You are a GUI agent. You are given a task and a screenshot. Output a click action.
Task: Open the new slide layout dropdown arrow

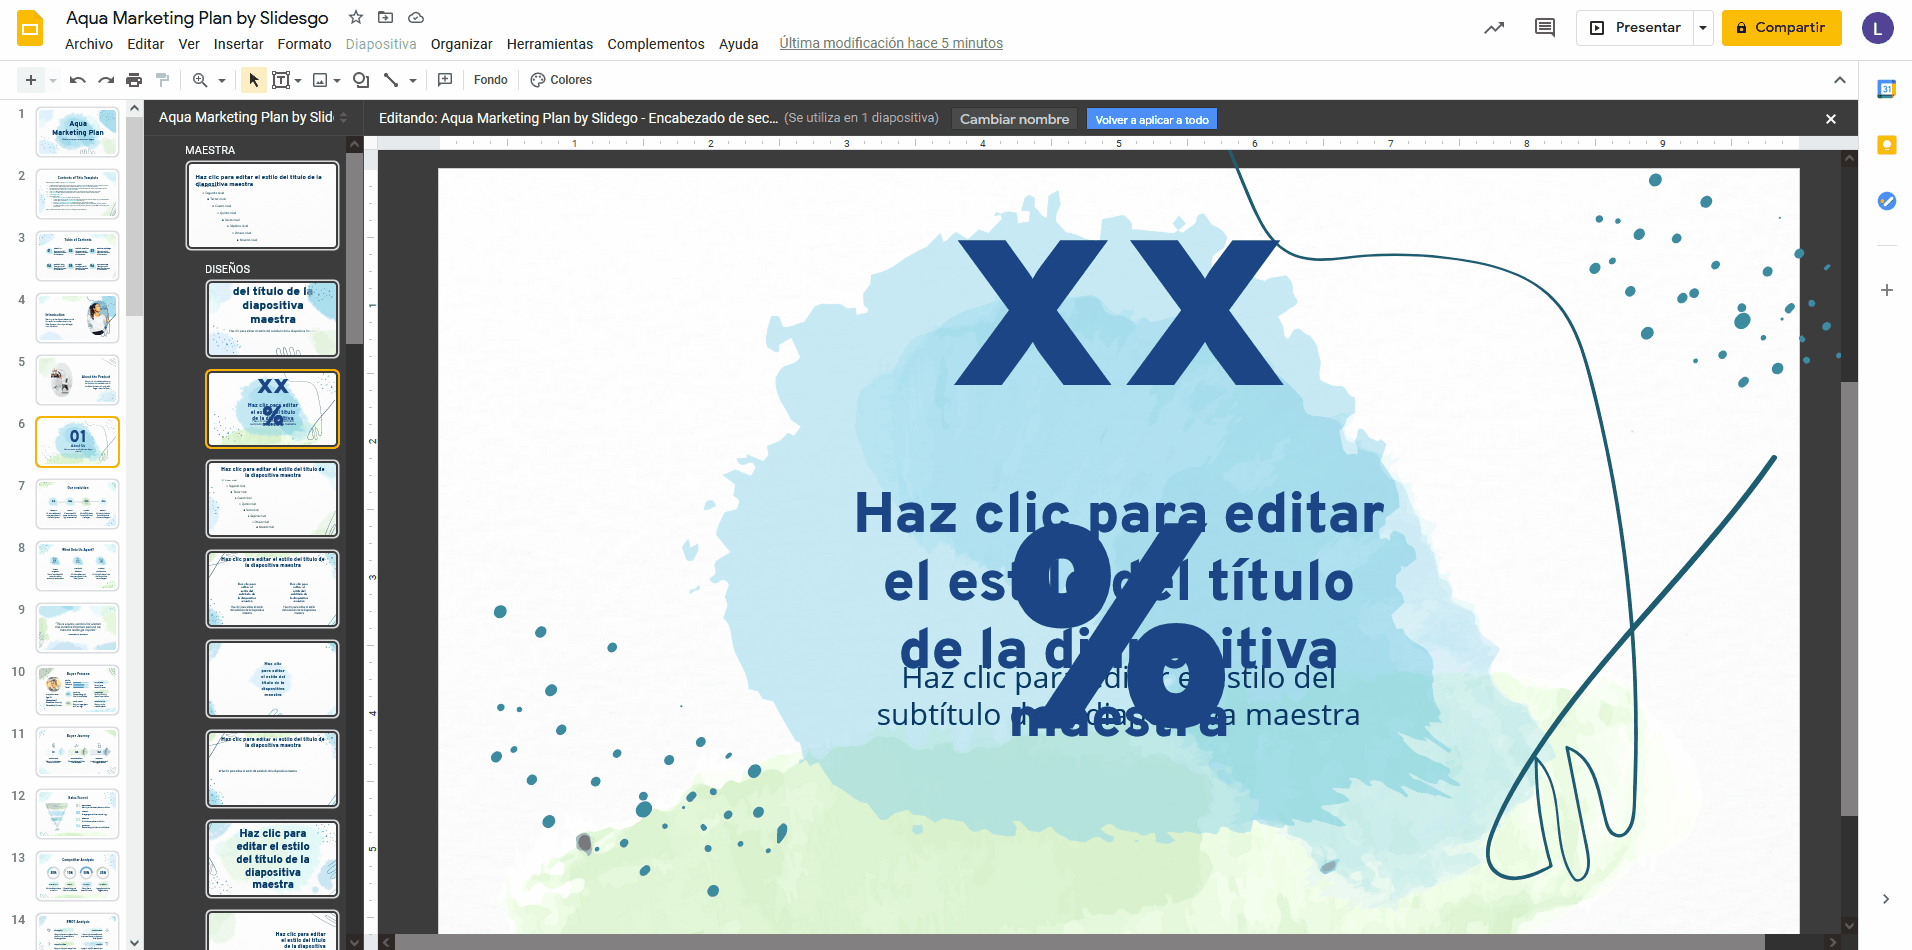[53, 80]
